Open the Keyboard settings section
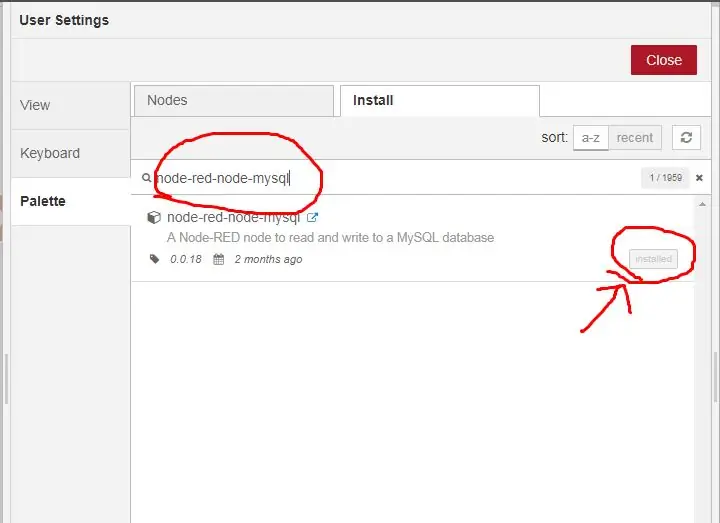The image size is (720, 523). click(x=71, y=153)
